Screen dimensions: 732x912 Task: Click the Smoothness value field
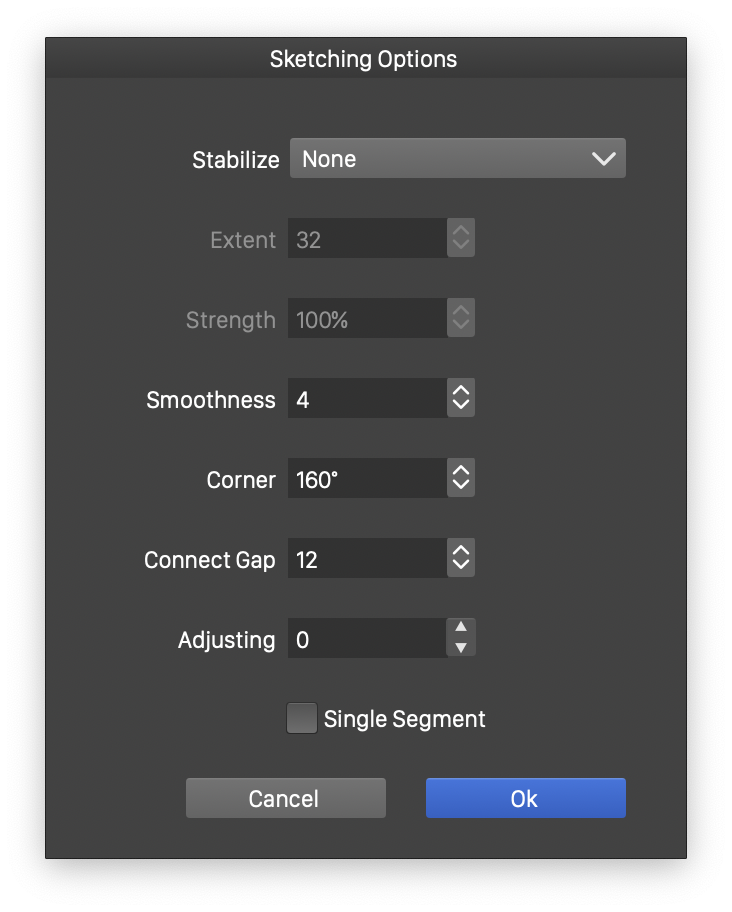[x=367, y=400]
